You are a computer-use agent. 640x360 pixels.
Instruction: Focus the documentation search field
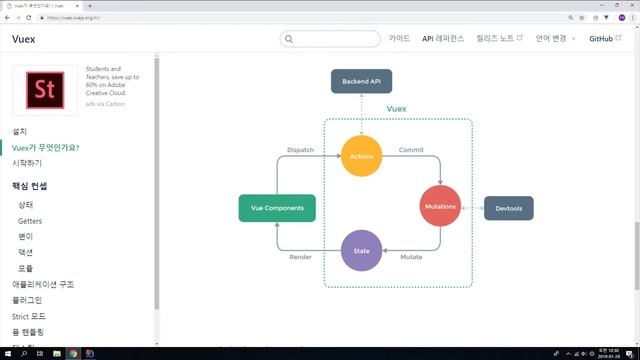coord(330,39)
